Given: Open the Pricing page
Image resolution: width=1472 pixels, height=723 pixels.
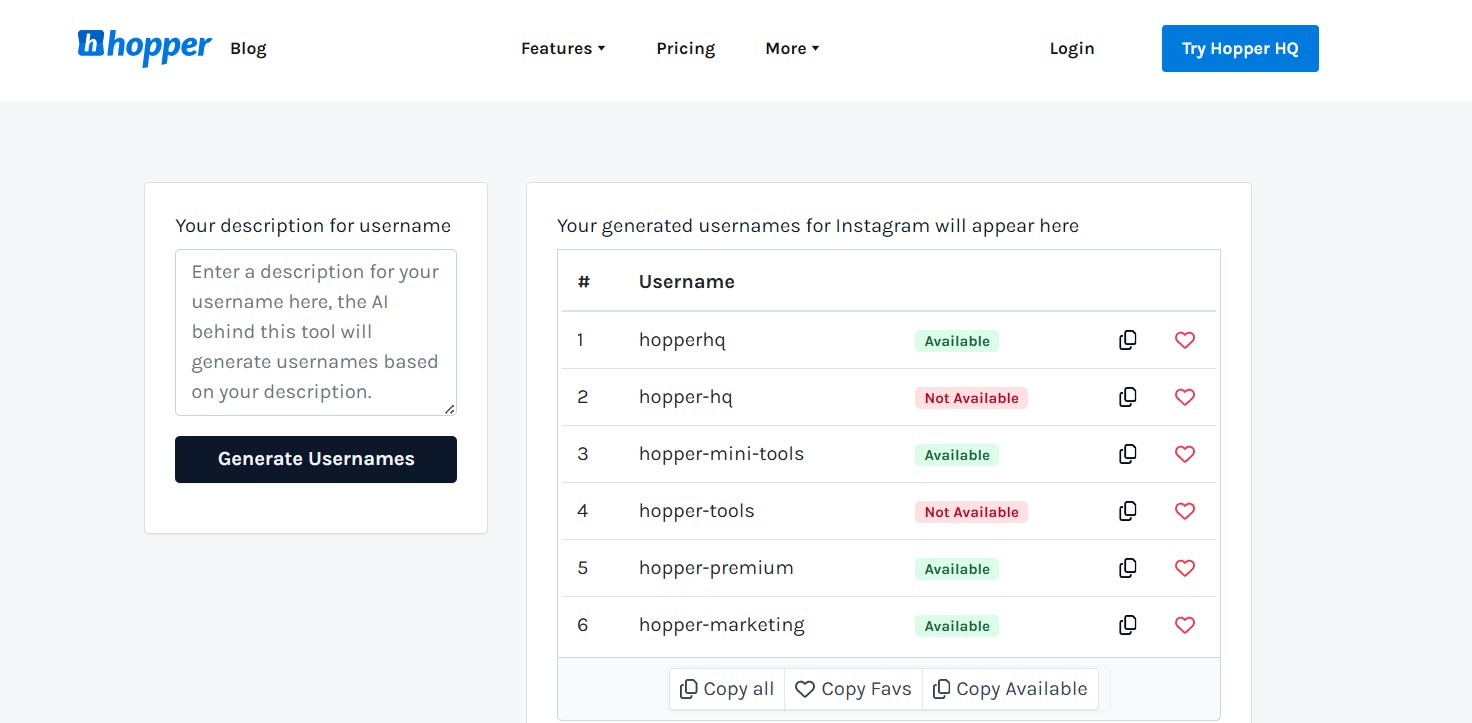Looking at the screenshot, I should tap(685, 48).
